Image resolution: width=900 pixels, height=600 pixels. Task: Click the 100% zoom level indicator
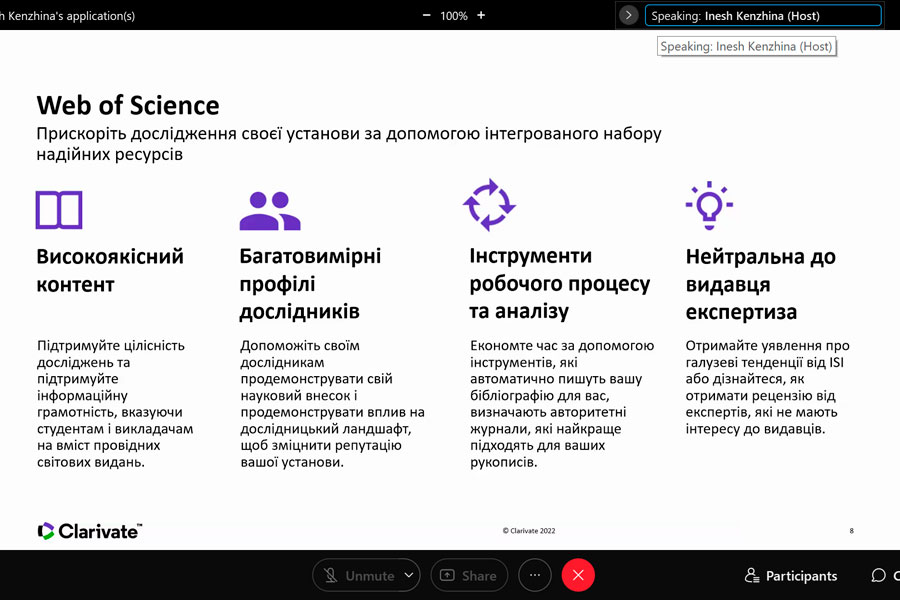pyautogui.click(x=453, y=16)
